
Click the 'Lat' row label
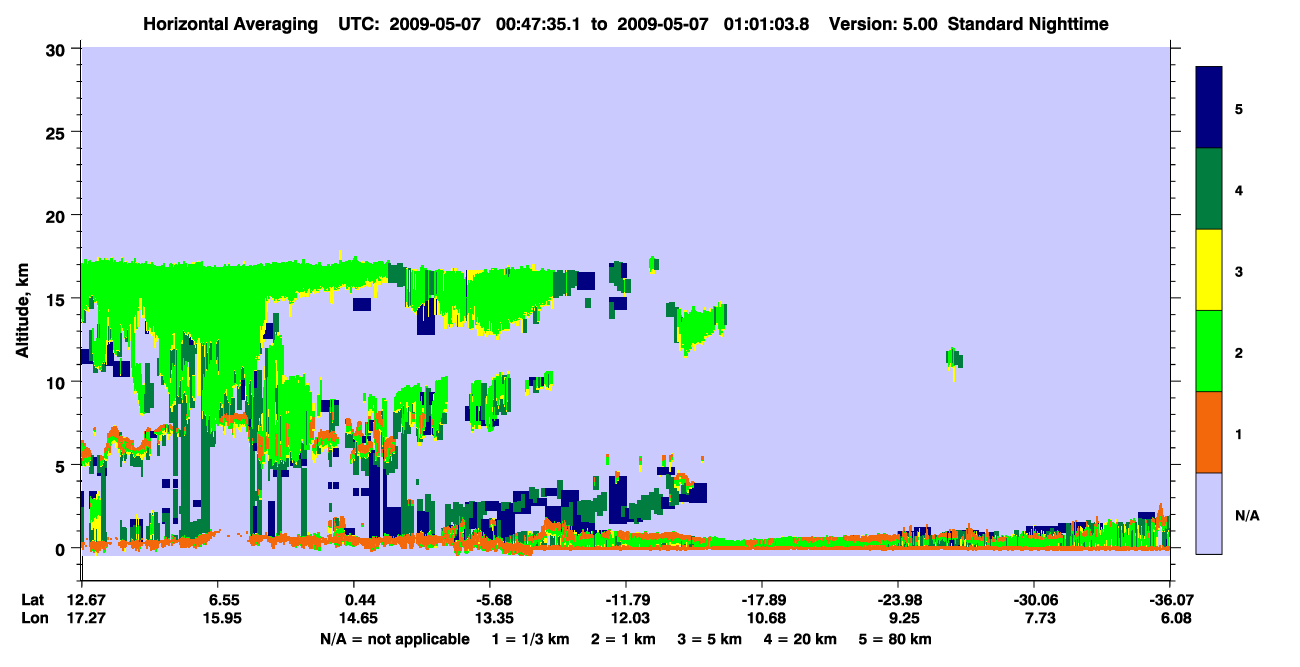33,600
